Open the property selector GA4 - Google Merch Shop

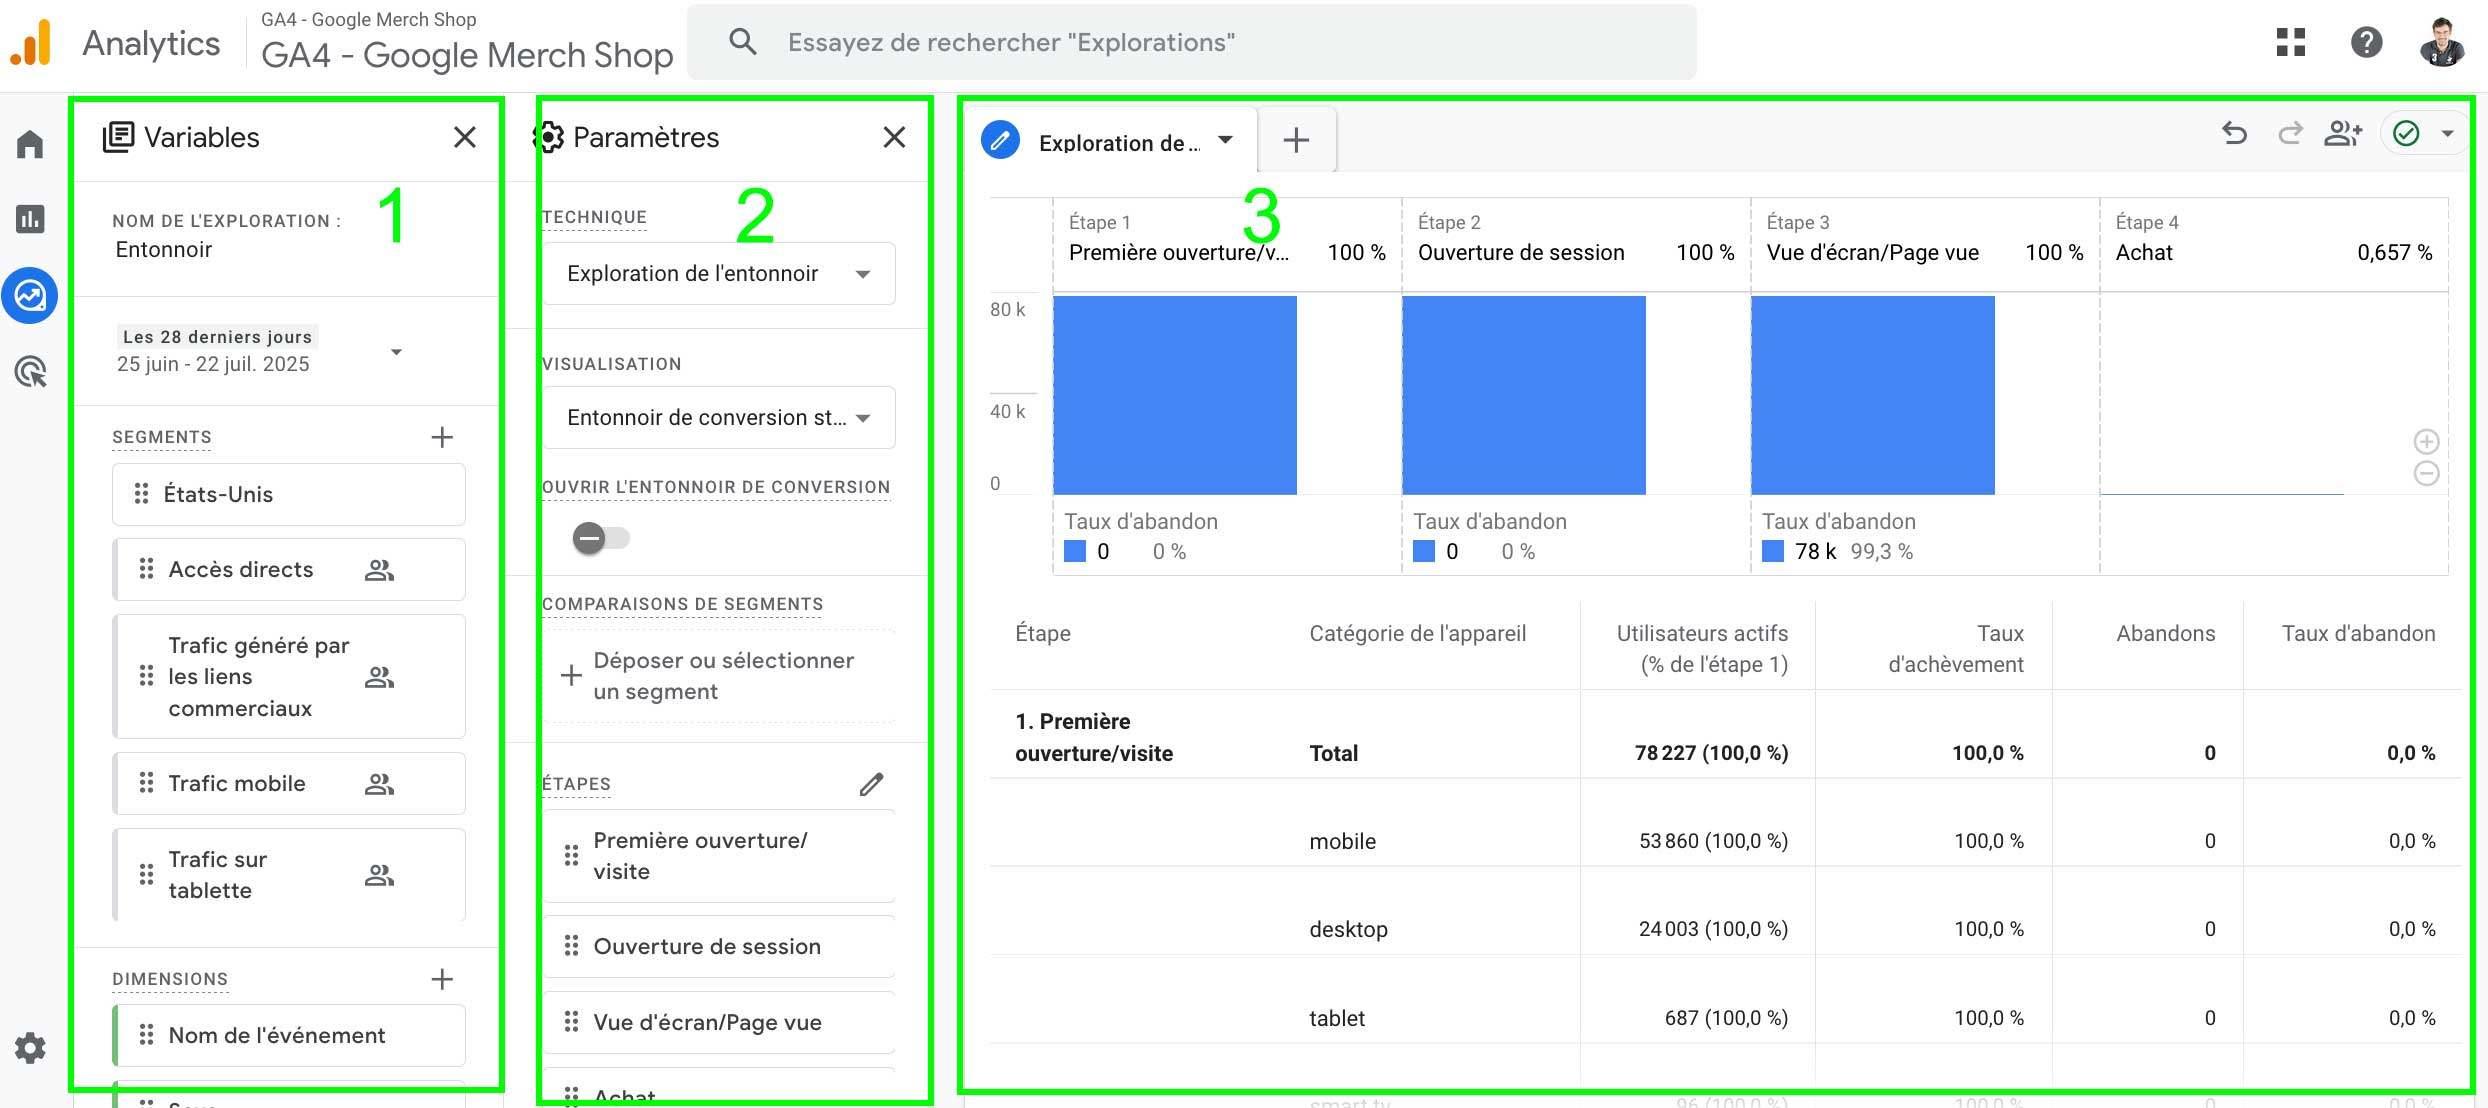467,42
